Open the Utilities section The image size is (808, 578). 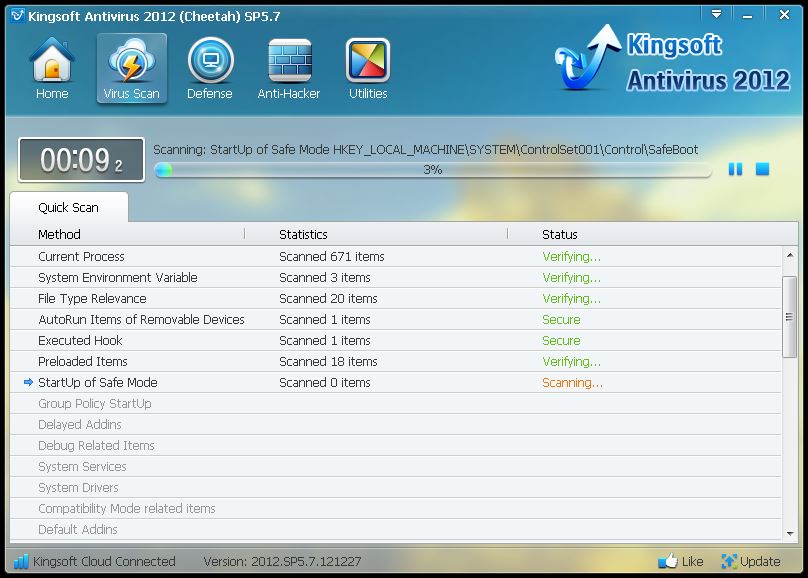coord(368,69)
